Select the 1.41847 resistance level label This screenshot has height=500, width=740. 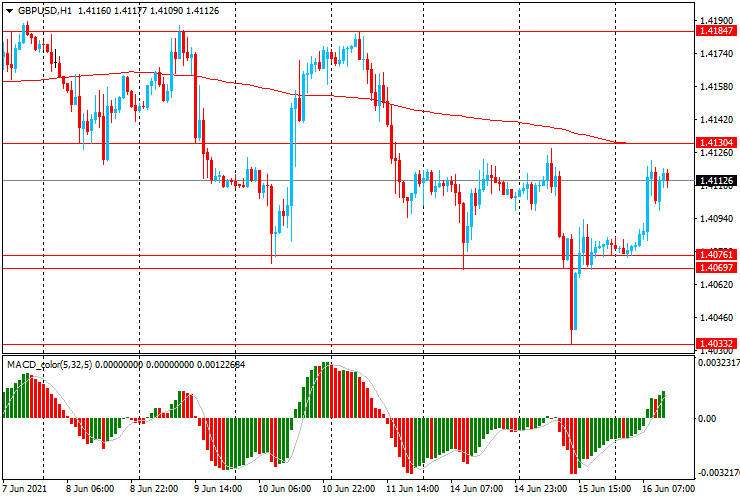click(x=716, y=31)
